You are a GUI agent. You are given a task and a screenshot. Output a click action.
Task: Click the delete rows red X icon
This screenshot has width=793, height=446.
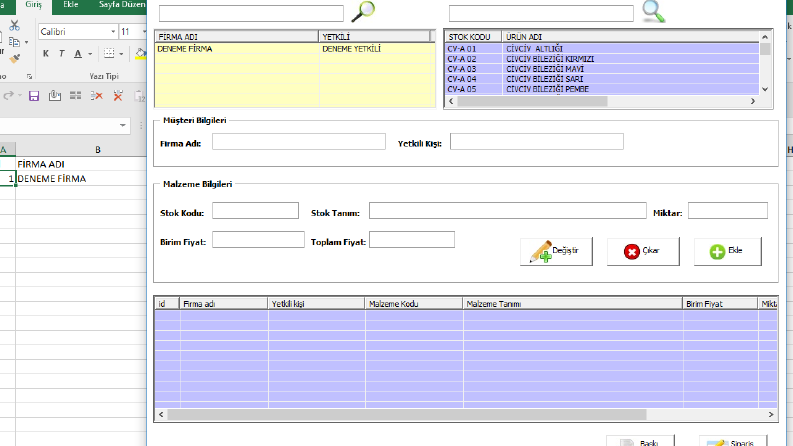pyautogui.click(x=97, y=96)
